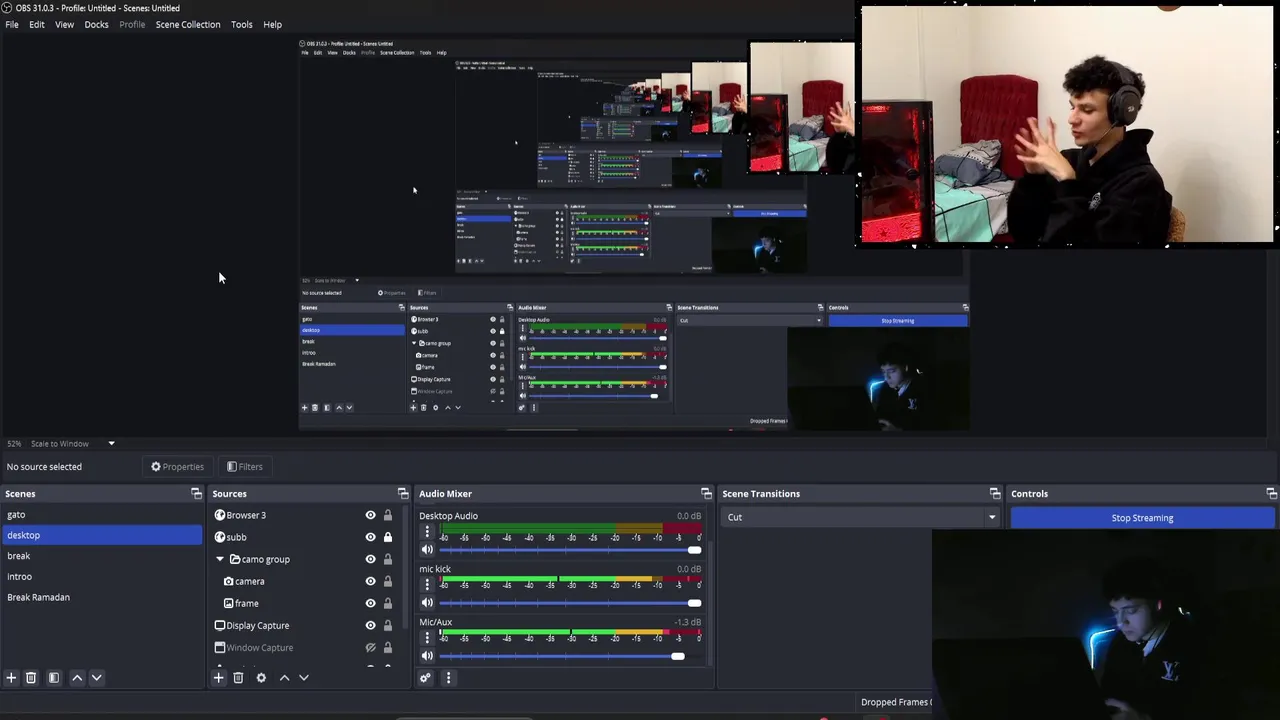Viewport: 1280px width, 720px height.
Task: Open Mic/Aux three-dot options
Action: [x=427, y=638]
